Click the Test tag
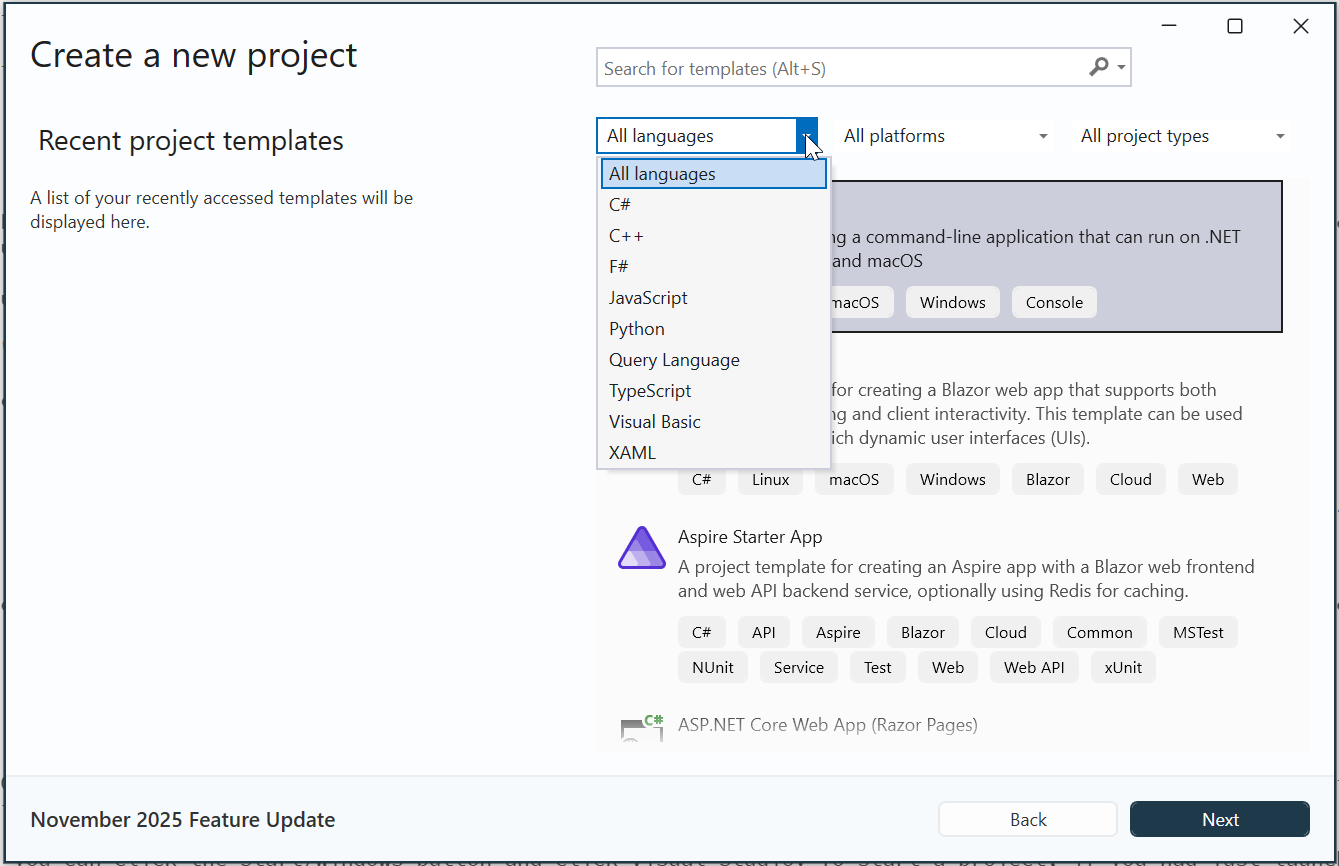Viewport: 1339px width, 866px height. (878, 667)
